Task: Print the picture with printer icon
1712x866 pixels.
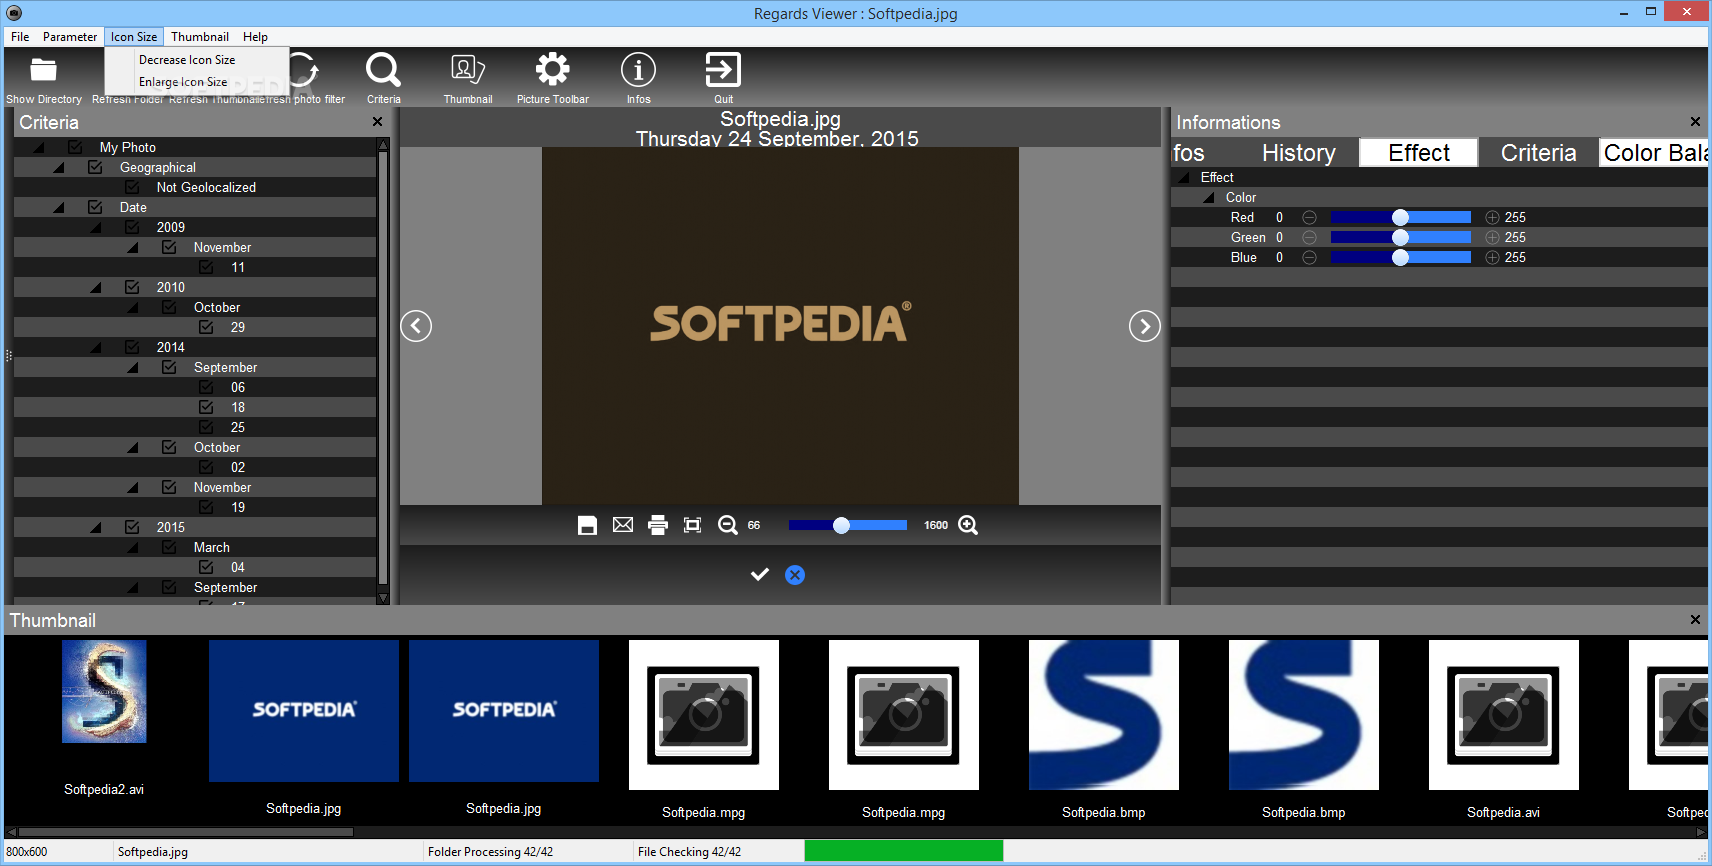Action: pyautogui.click(x=658, y=525)
